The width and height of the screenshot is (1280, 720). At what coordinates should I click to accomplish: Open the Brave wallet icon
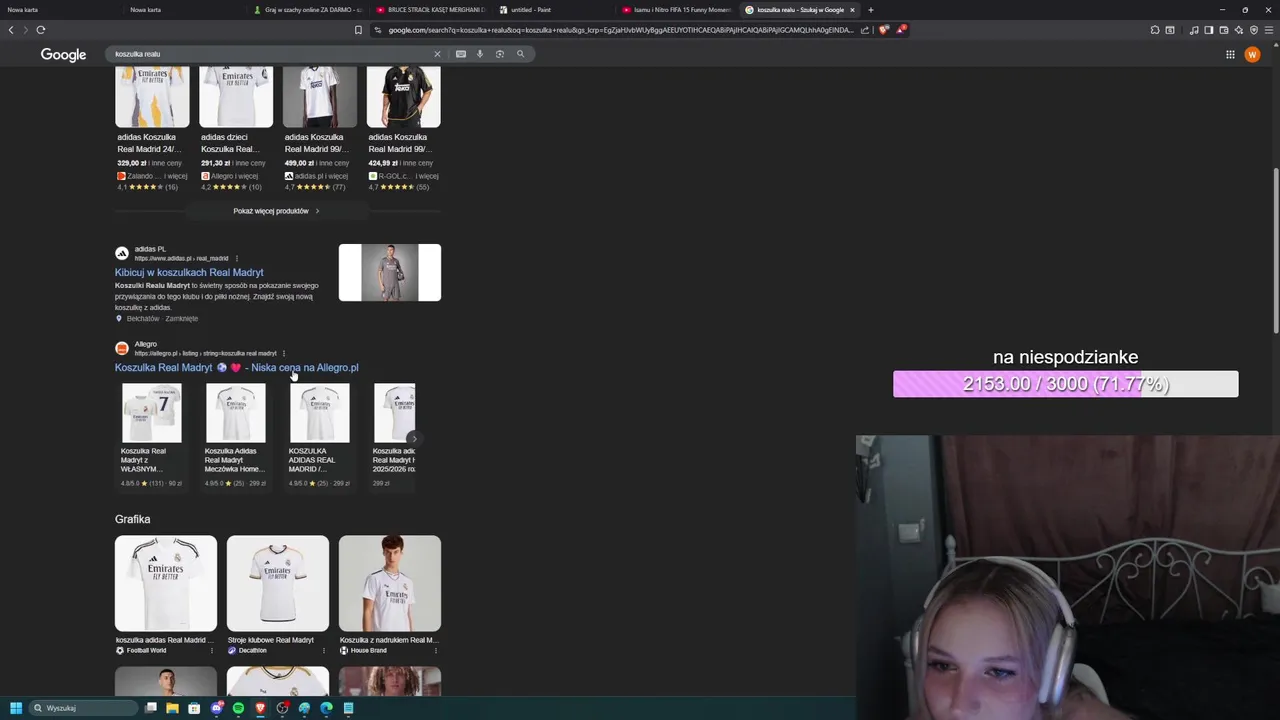(x=1223, y=30)
